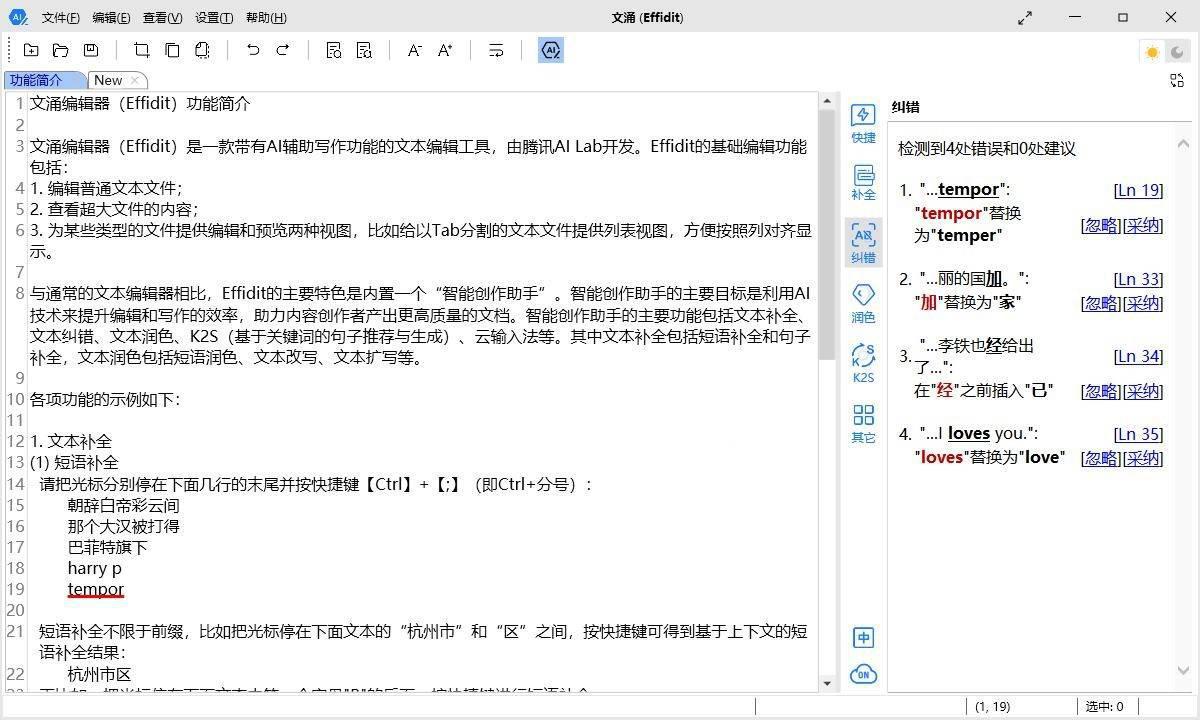Click the editor scroll-down arrow
1200x720 pixels.
click(x=827, y=683)
